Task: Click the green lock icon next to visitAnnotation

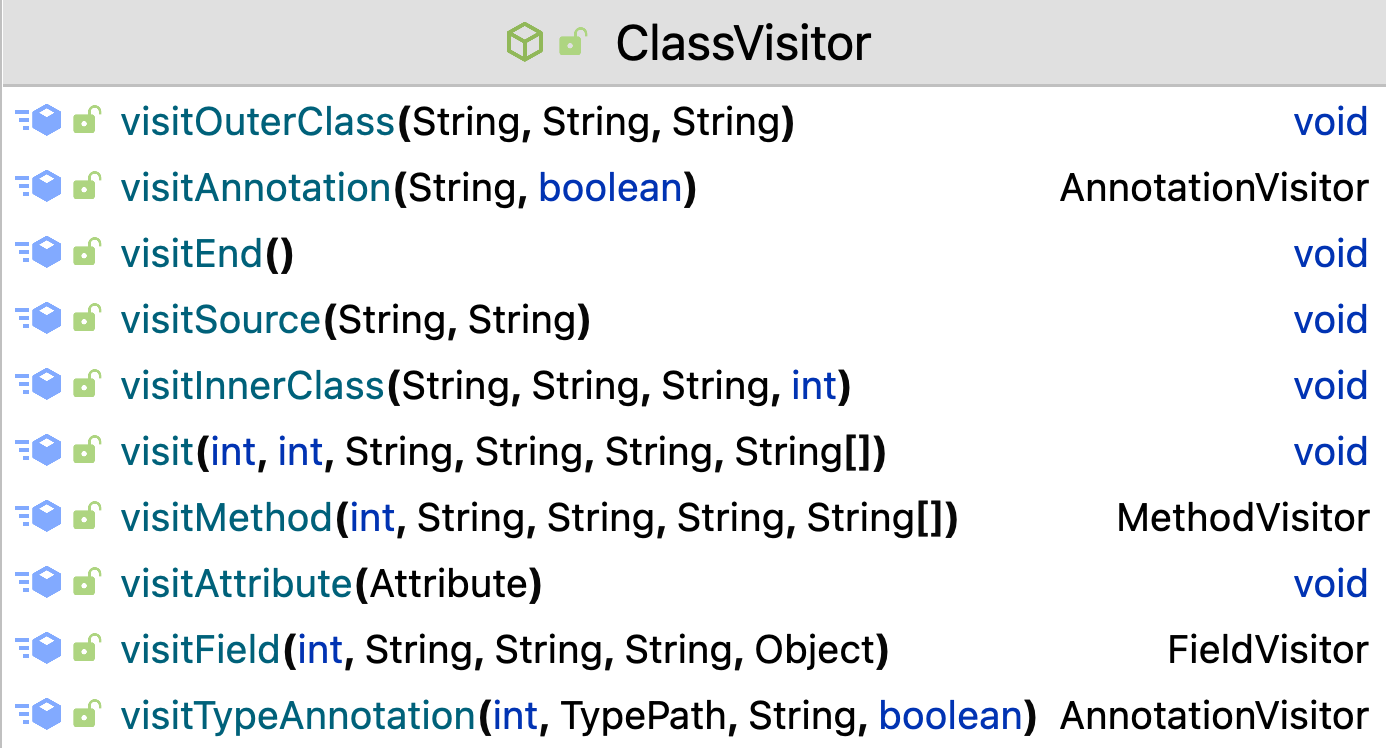Action: point(87,188)
